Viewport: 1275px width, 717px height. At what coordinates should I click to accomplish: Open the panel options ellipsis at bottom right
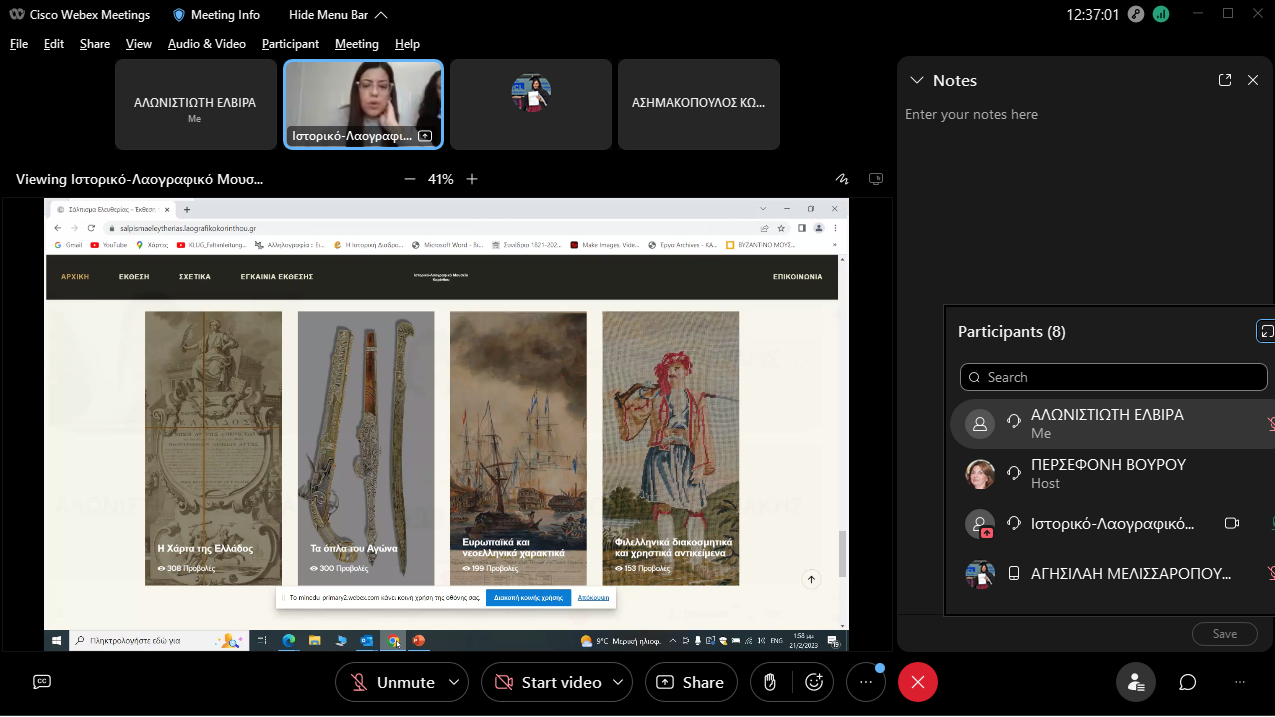click(1240, 682)
